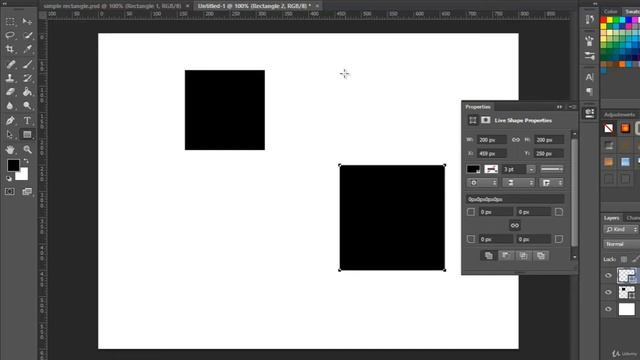Image resolution: width=640 pixels, height=360 pixels.
Task: Open the stroke width dropdown
Action: 531,169
